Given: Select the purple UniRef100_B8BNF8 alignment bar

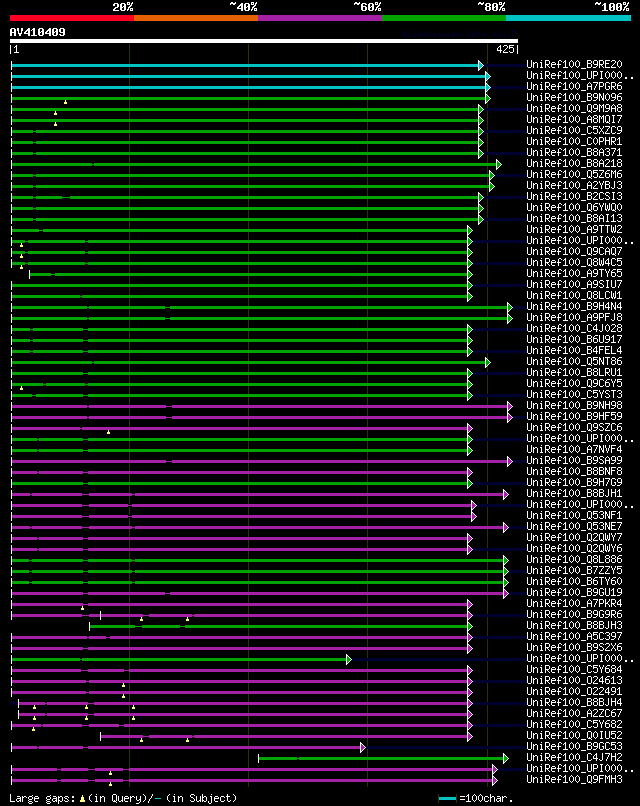Looking at the screenshot, I should (x=242, y=472).
